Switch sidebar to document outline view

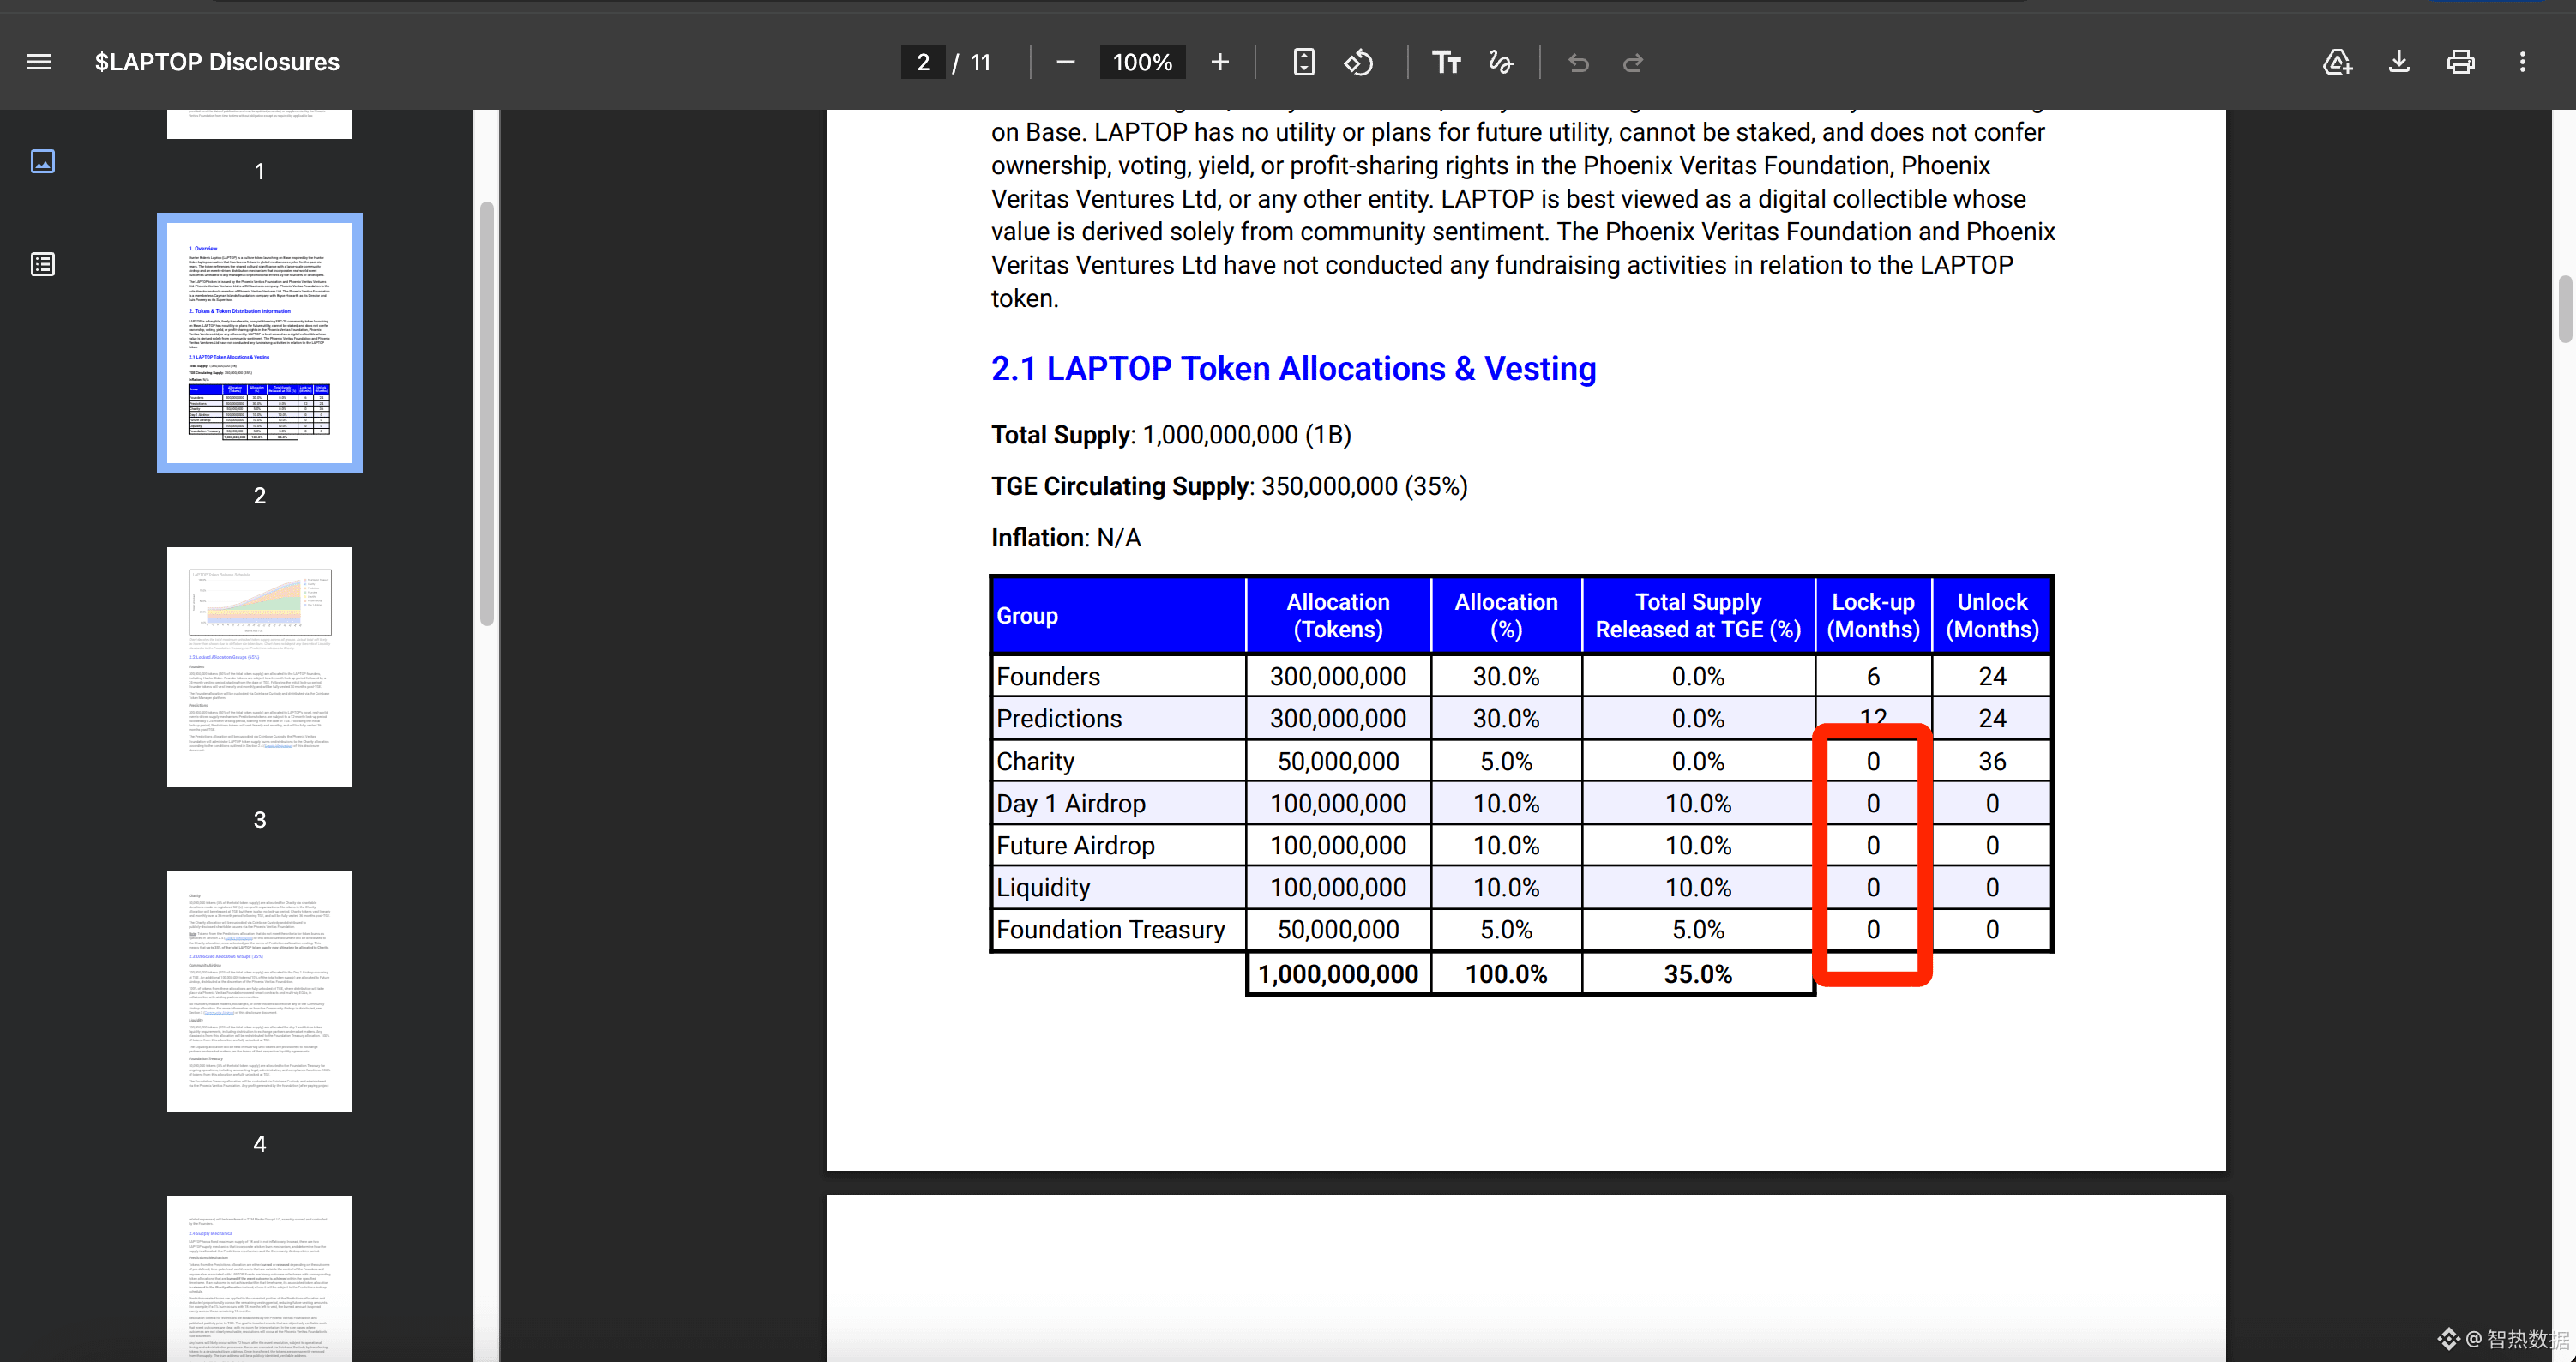42,264
